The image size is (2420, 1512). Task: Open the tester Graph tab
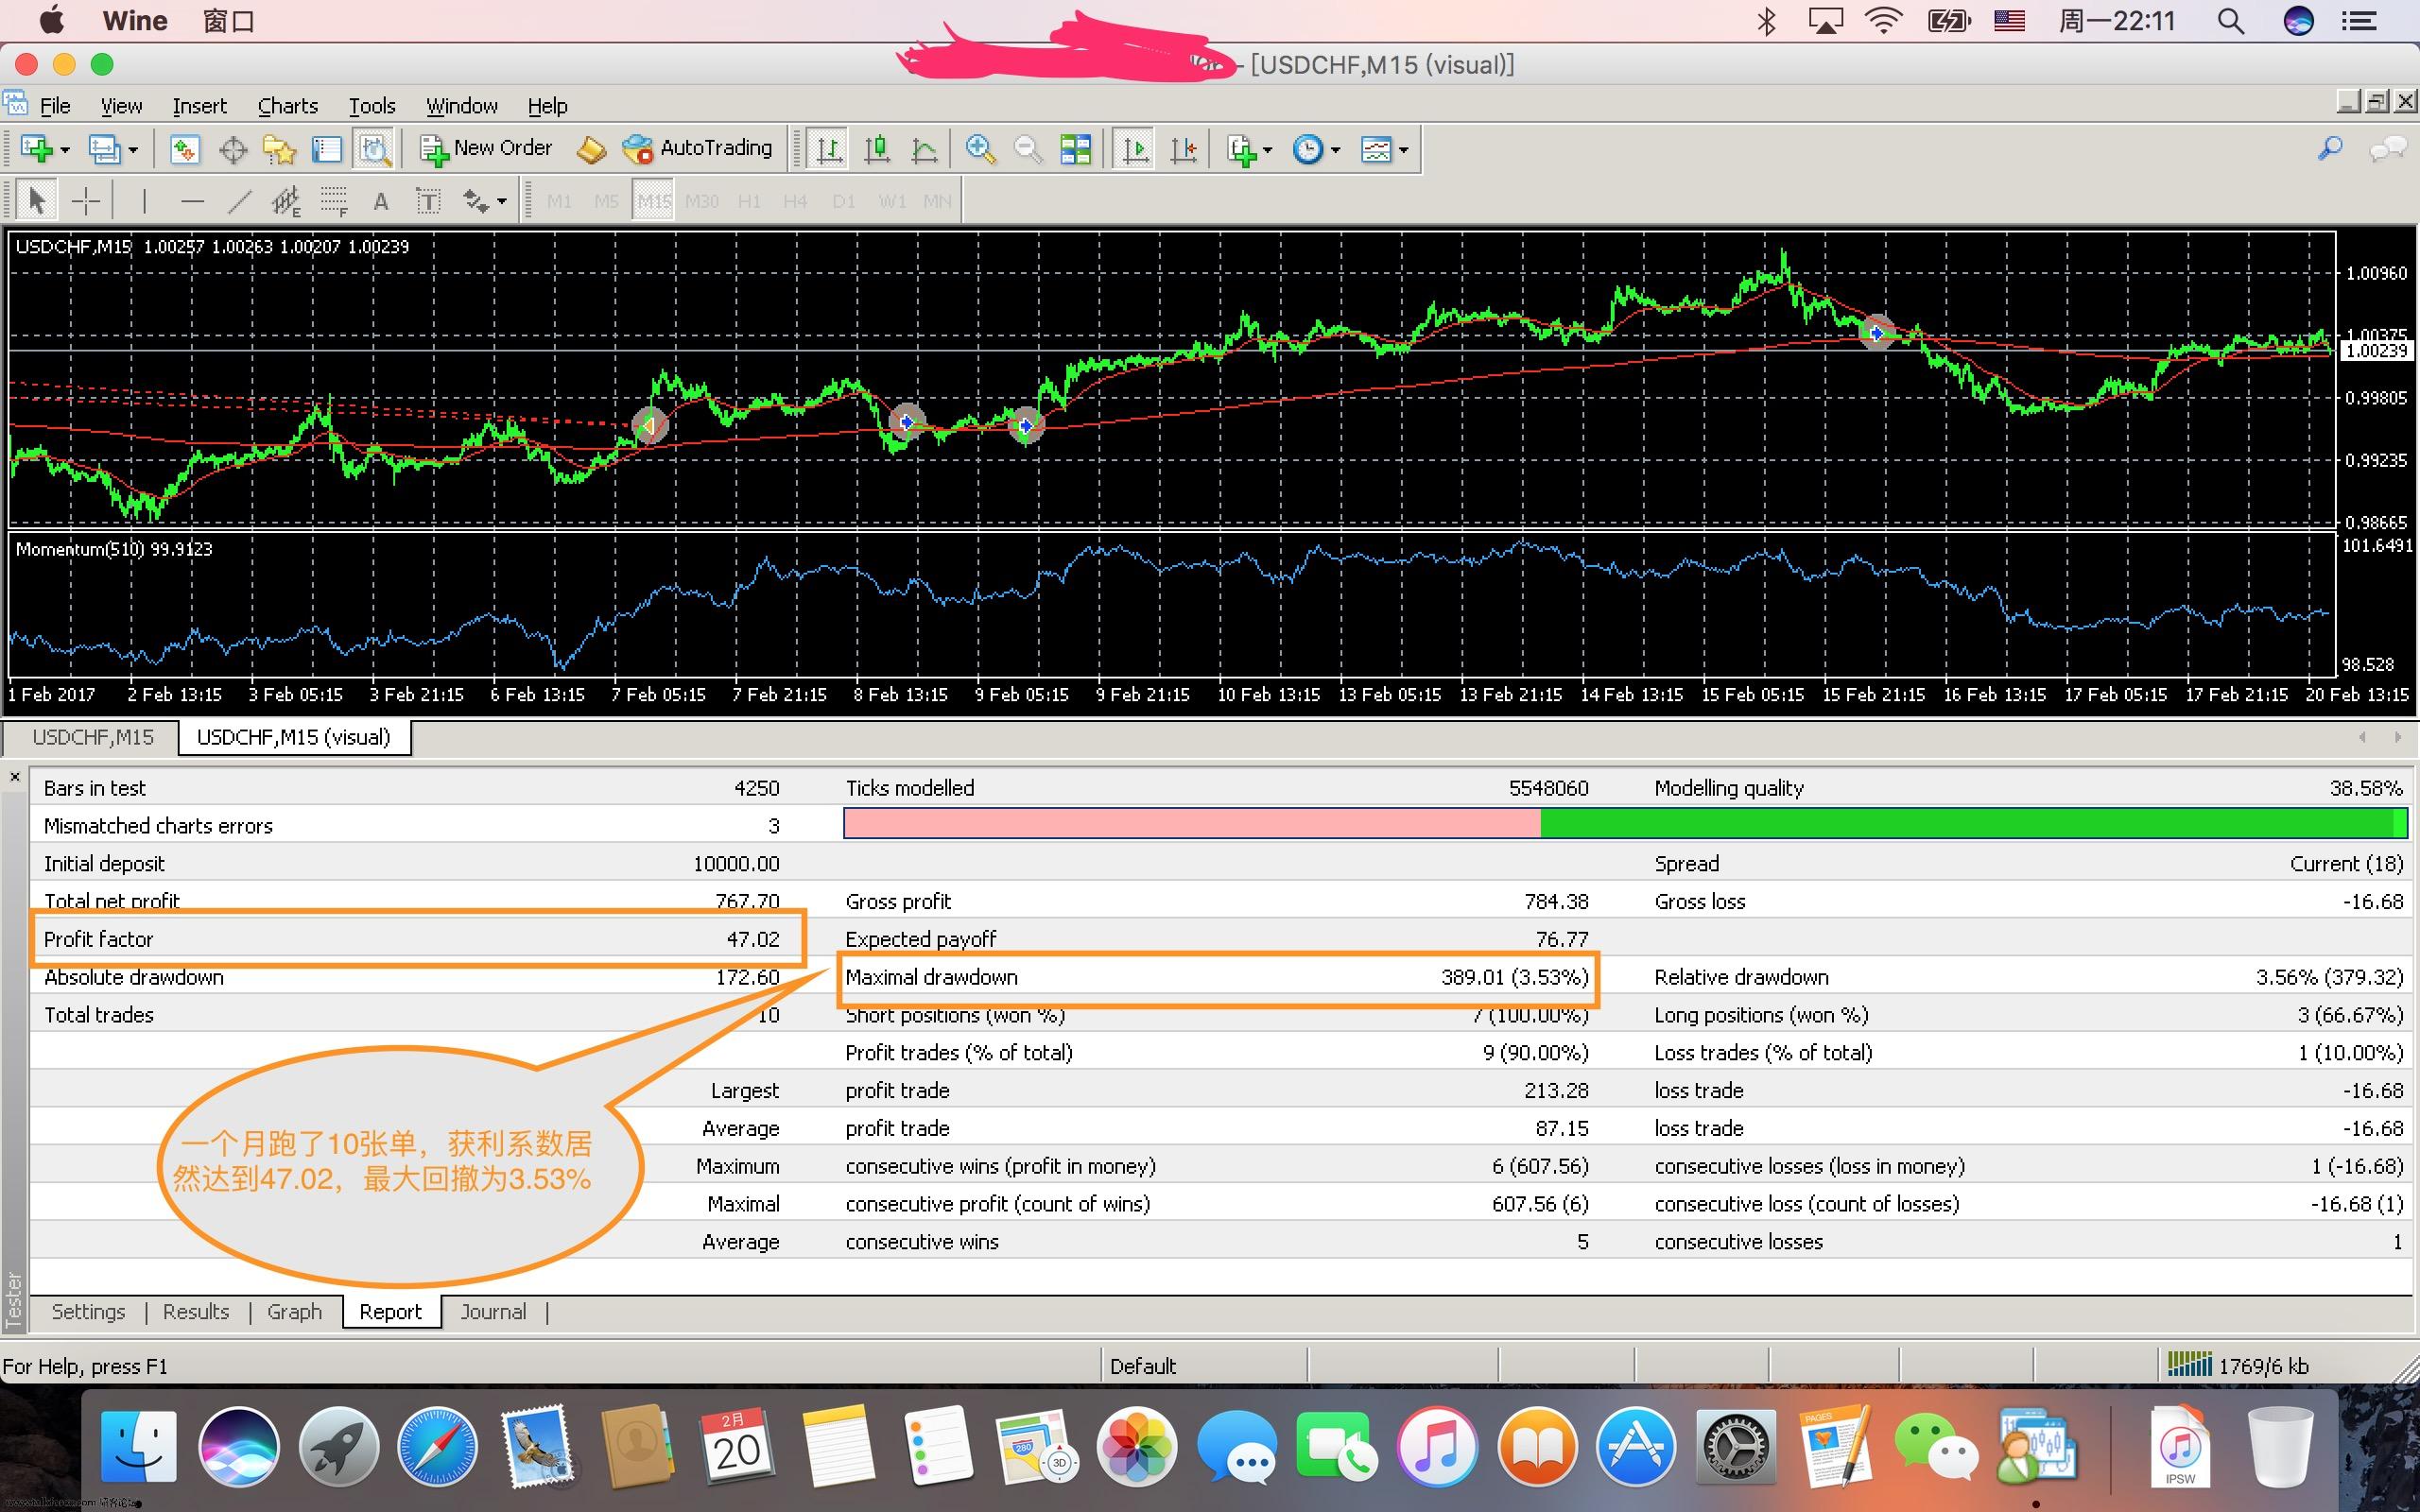(x=294, y=1311)
